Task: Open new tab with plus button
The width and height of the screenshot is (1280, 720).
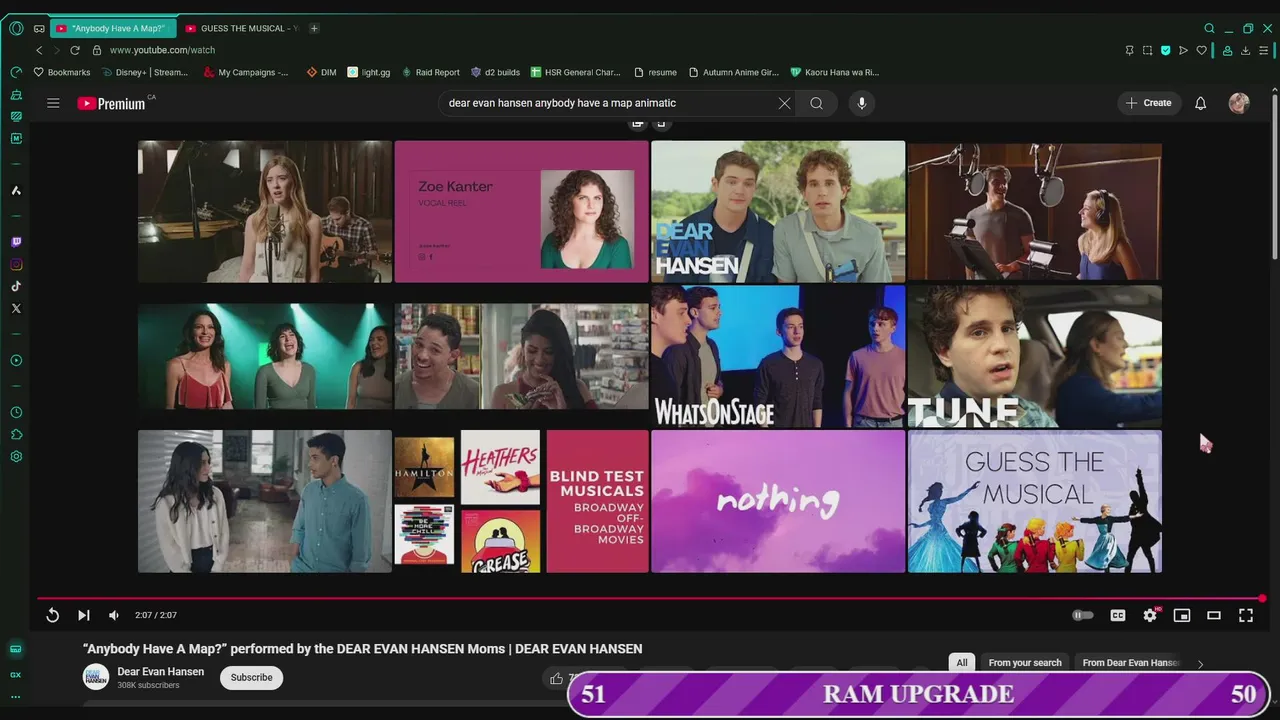Action: pyautogui.click(x=314, y=28)
